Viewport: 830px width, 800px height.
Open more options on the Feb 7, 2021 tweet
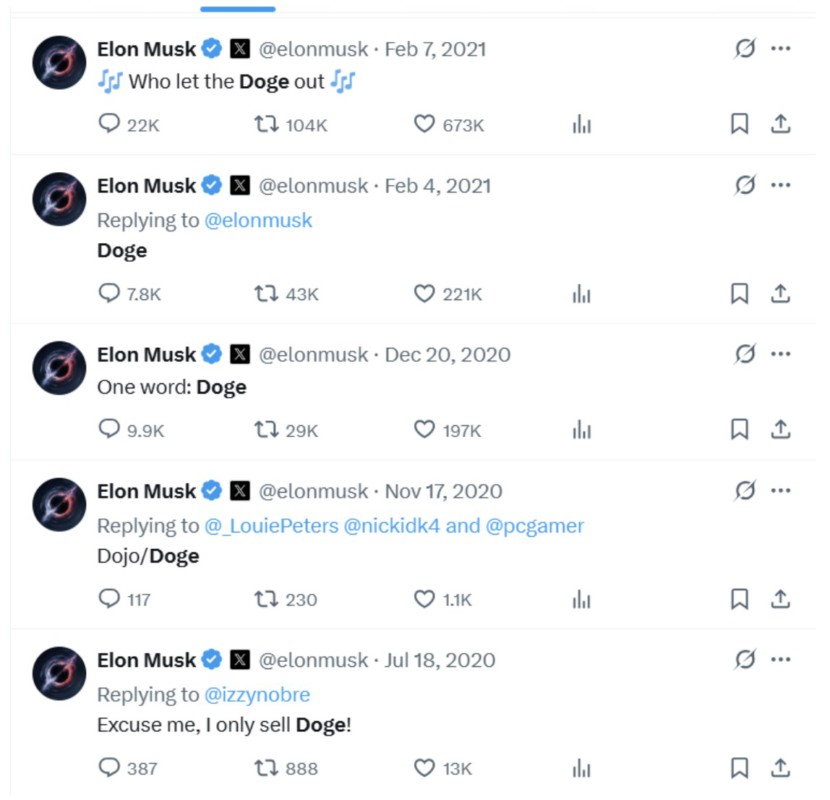click(x=782, y=48)
